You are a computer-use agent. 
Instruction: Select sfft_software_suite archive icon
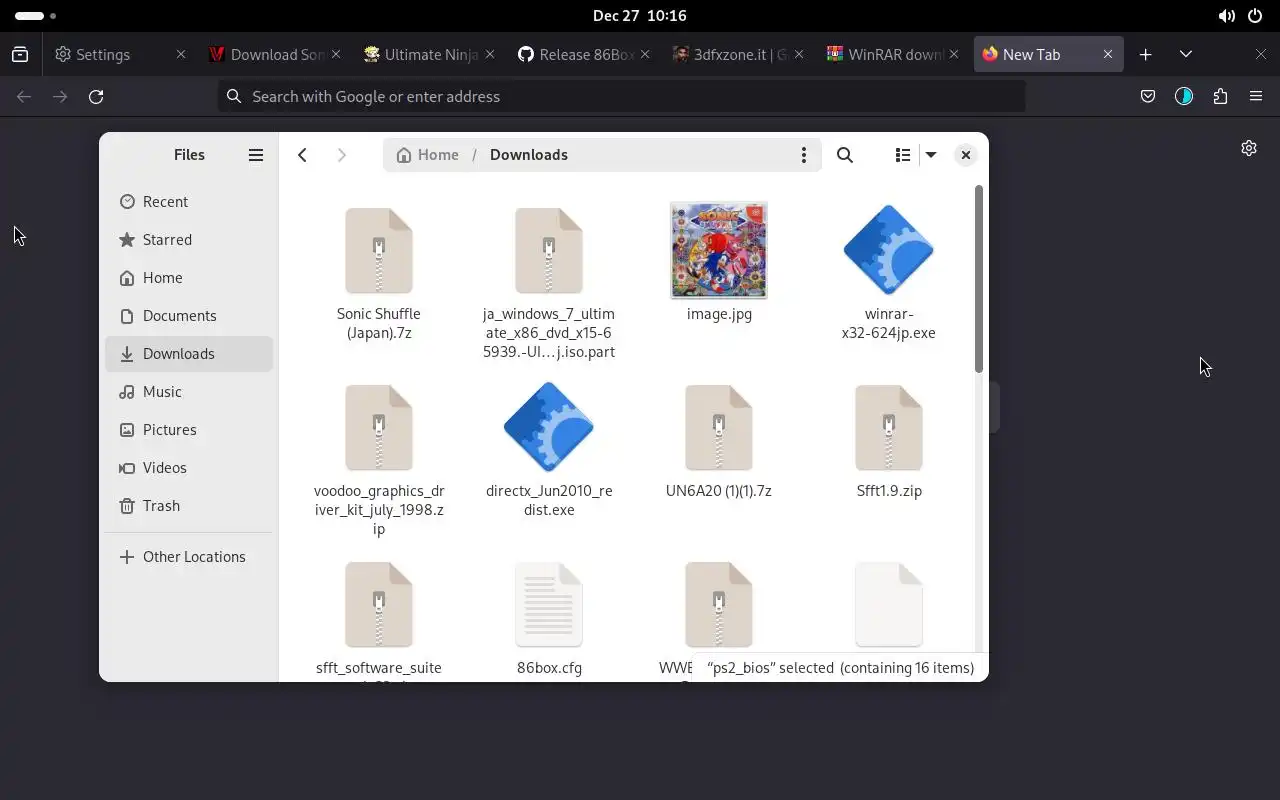coord(379,605)
